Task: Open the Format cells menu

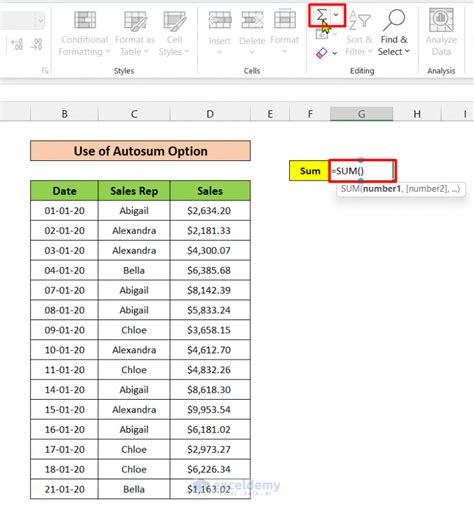Action: 284,33
